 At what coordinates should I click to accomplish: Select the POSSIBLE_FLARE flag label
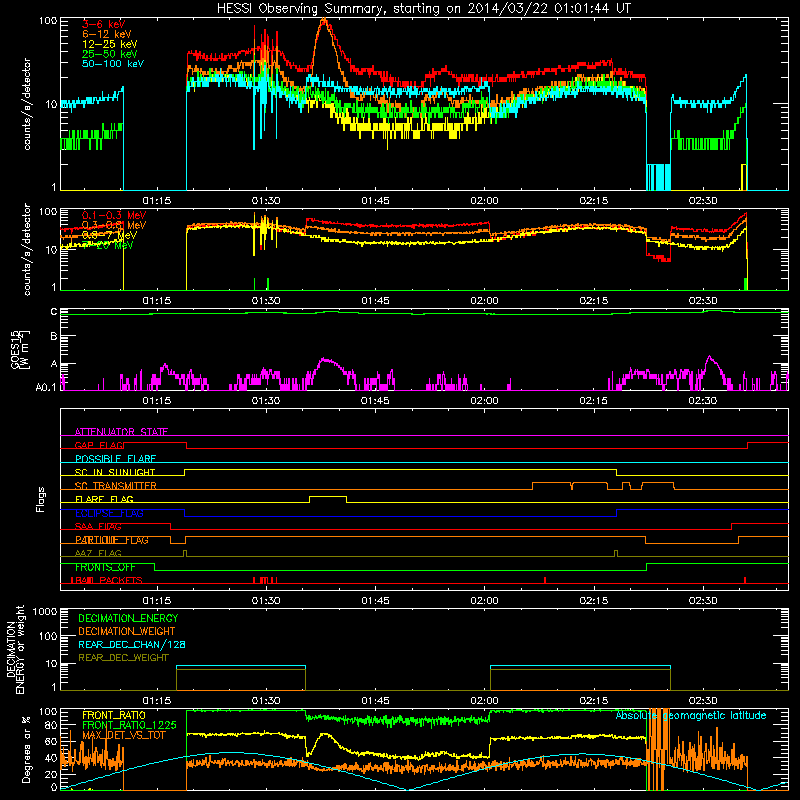pyautogui.click(x=115, y=459)
